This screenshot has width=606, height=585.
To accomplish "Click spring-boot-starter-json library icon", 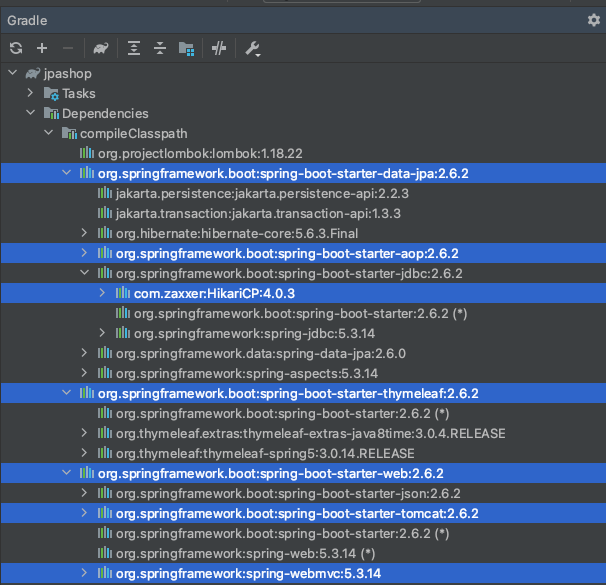I will click(x=105, y=493).
